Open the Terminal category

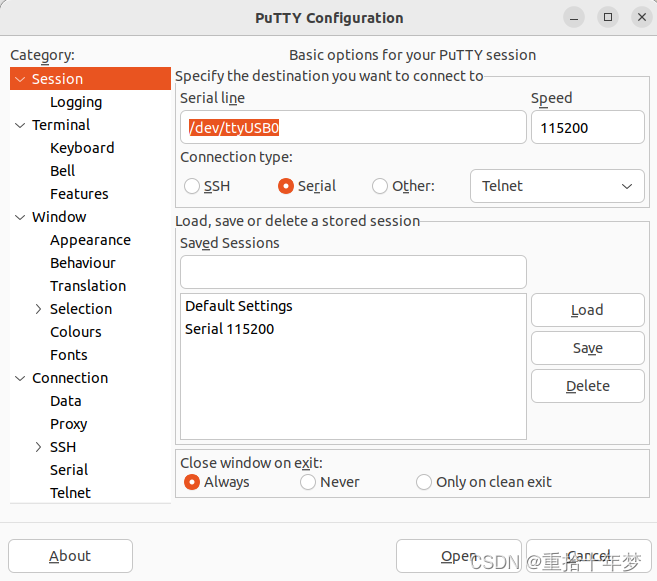tap(61, 125)
